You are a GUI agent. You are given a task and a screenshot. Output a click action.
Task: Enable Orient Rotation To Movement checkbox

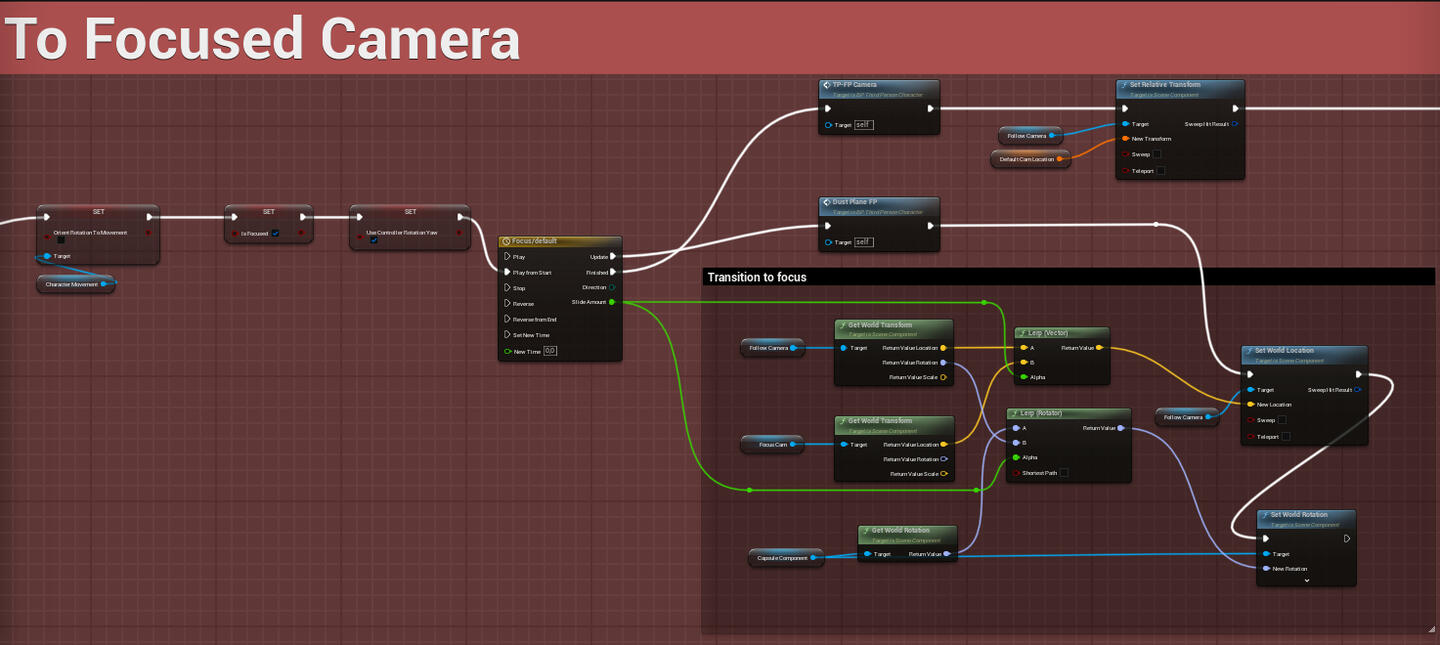[61, 240]
